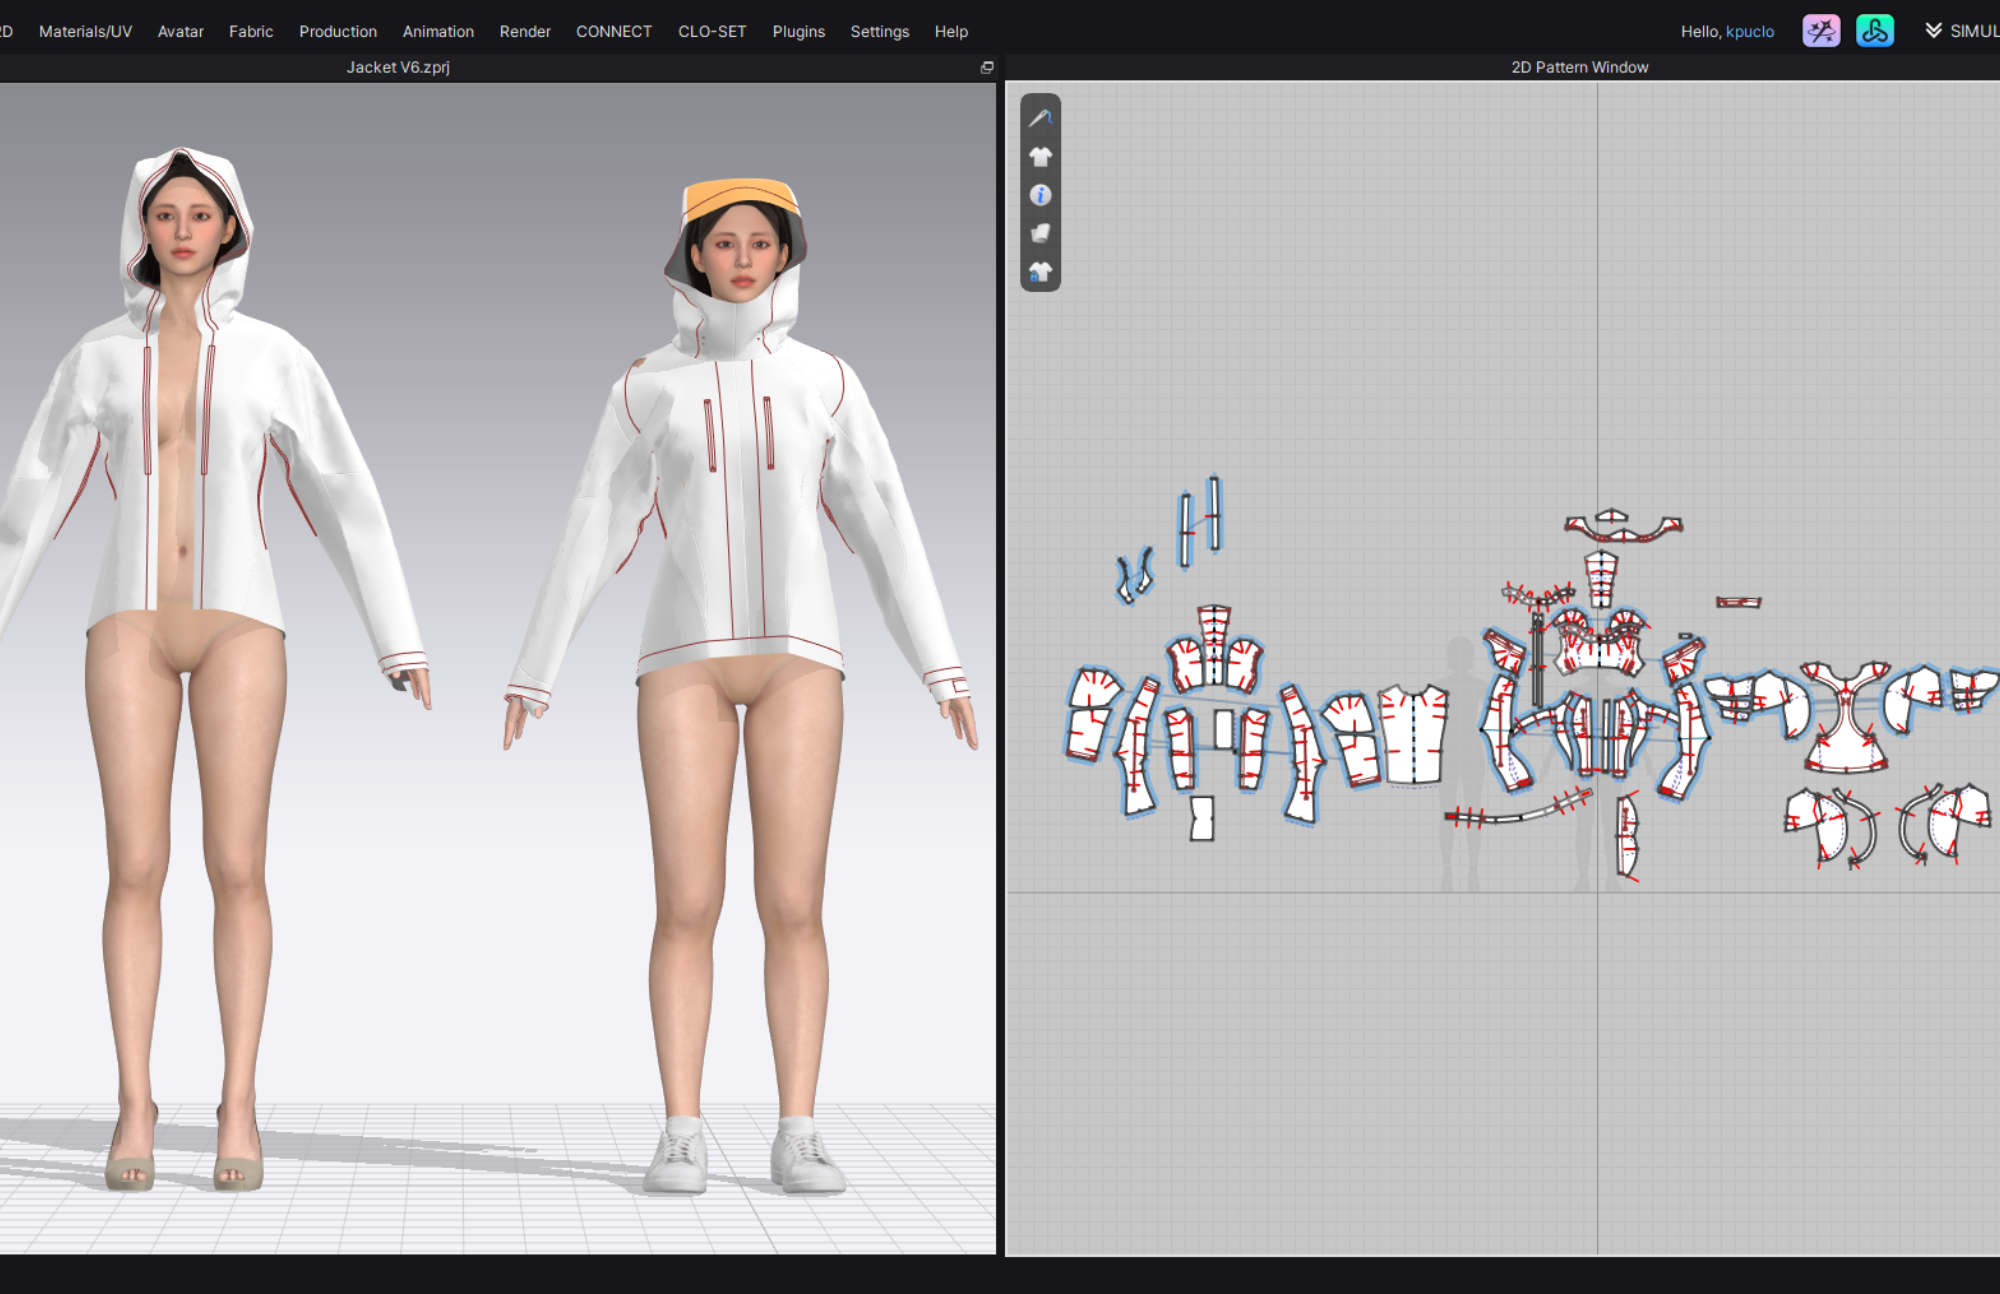Click the needle-and-thread seamline icon
The image size is (2000, 1294).
(1040, 118)
